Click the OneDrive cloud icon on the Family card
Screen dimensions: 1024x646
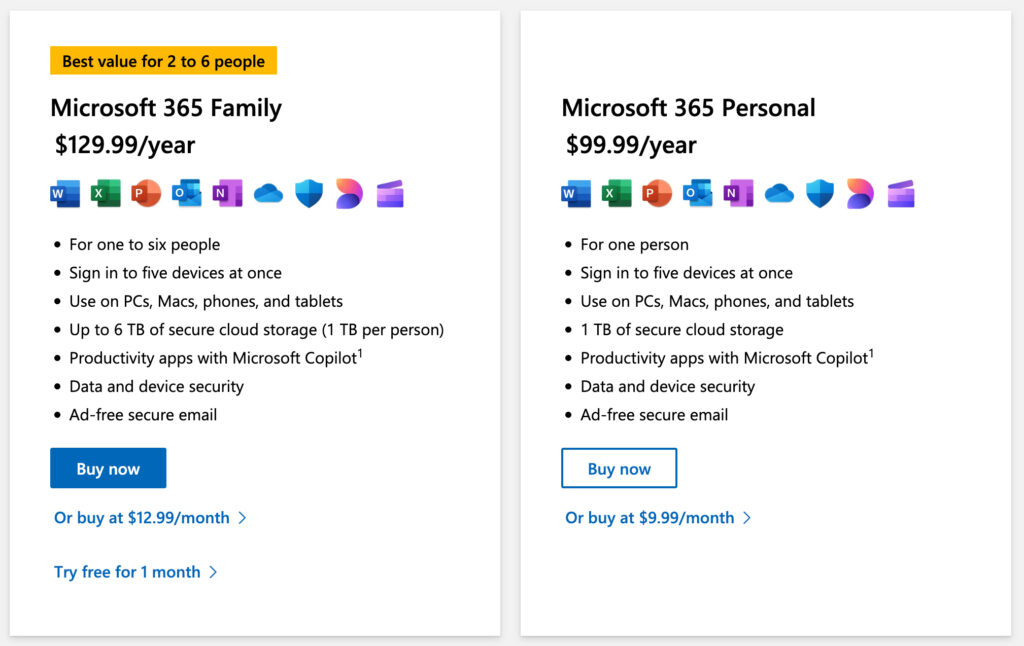(268, 193)
